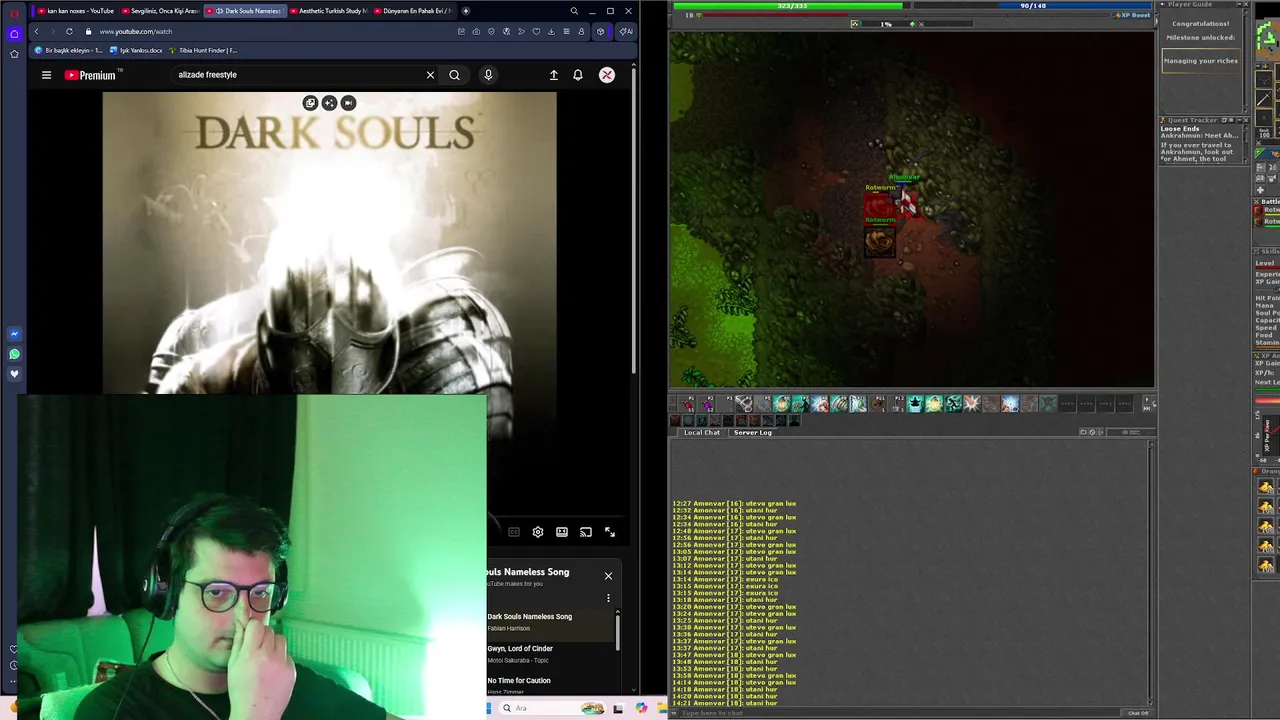The width and height of the screenshot is (1280, 720).
Task: Cast the video to a device
Action: pos(586,532)
